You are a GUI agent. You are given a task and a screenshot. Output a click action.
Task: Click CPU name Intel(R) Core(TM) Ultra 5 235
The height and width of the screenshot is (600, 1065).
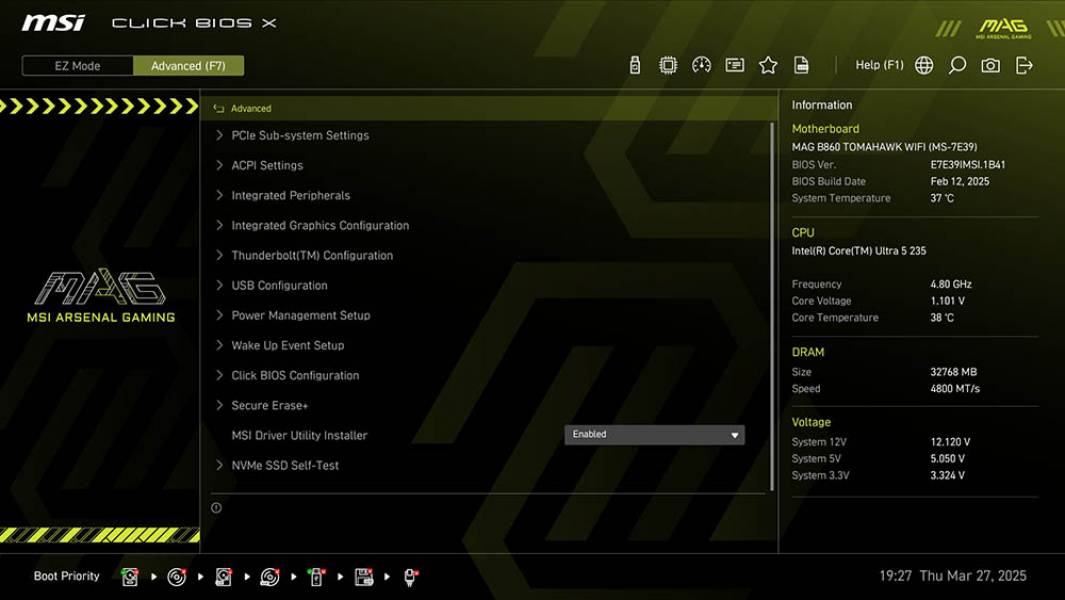[x=859, y=251]
